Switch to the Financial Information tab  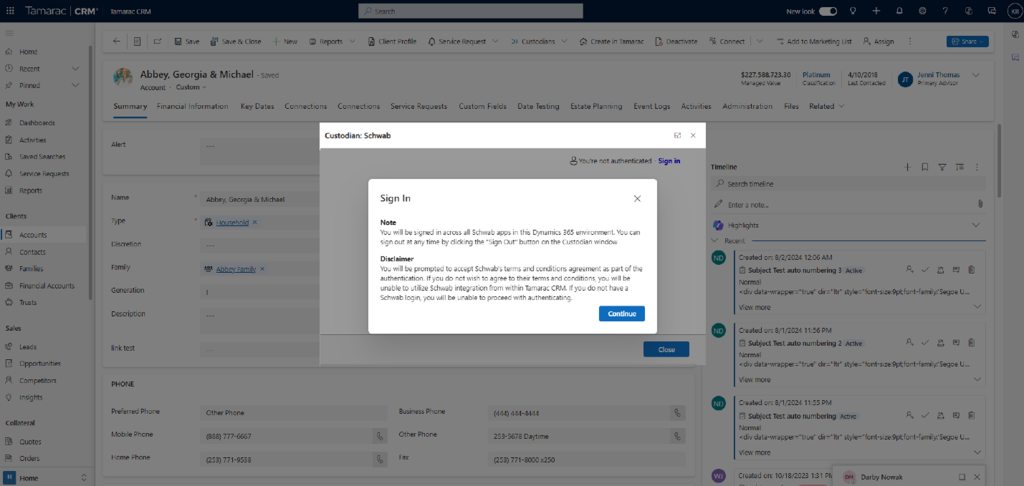(193, 106)
